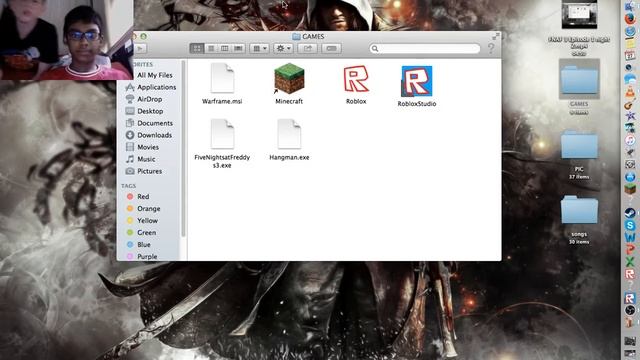The image size is (640, 360).
Task: Switch Finder to column view
Action: pyautogui.click(x=224, y=49)
